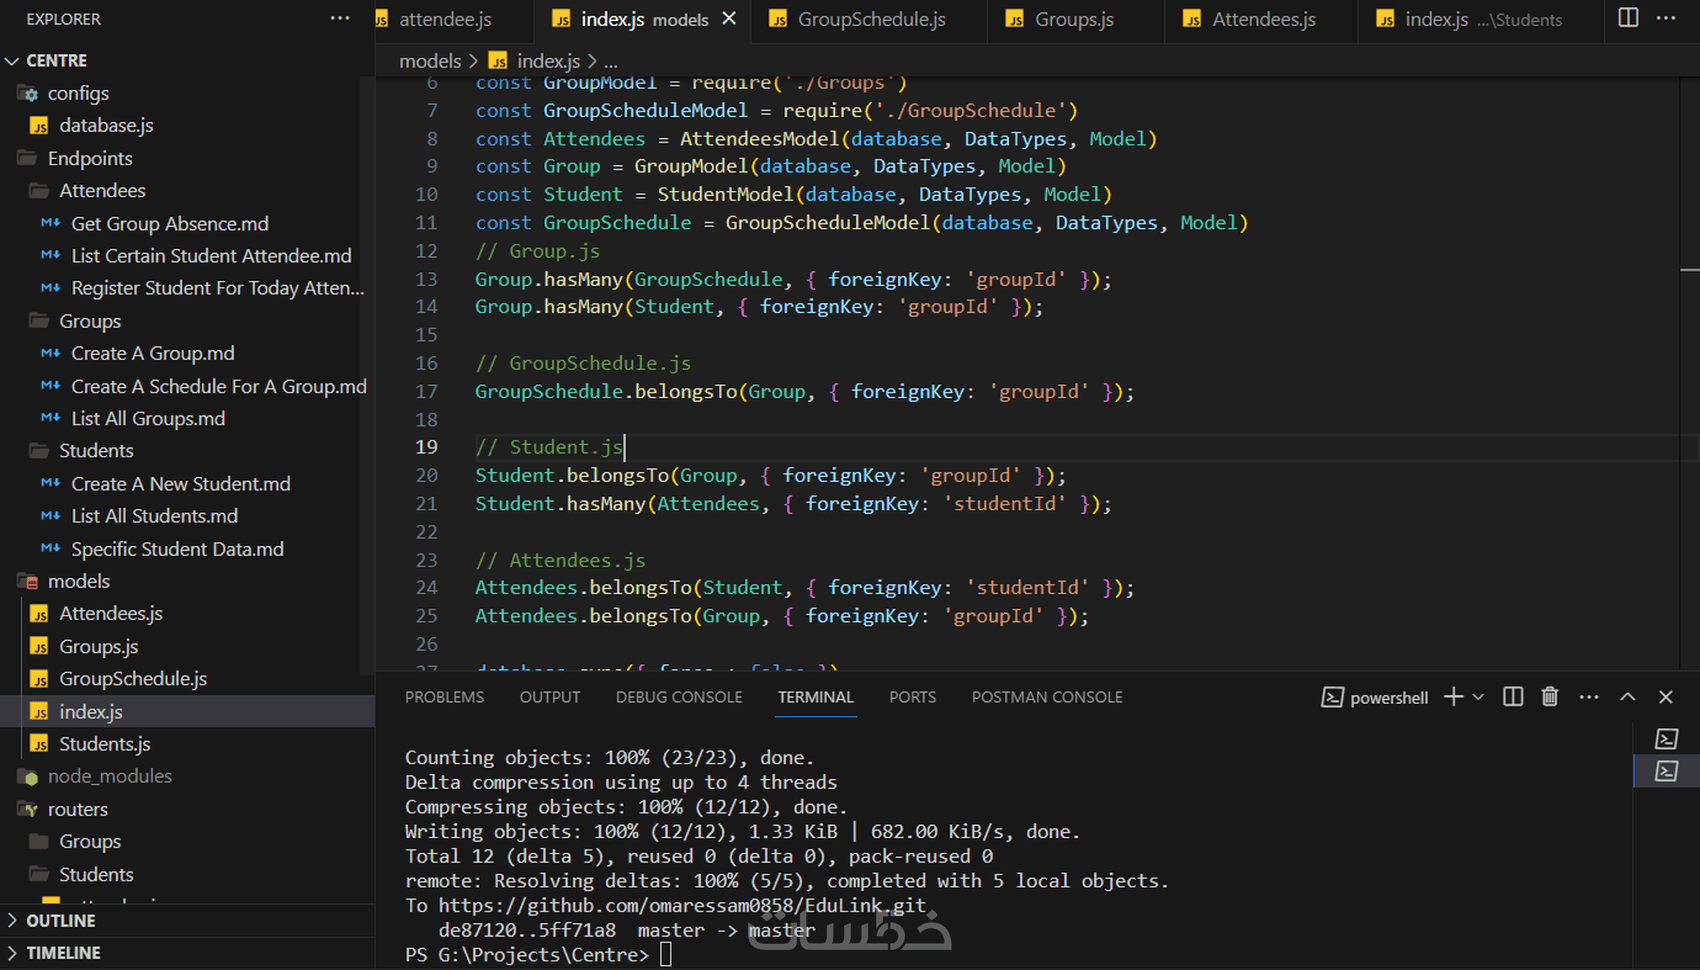Switch to the PROBLEMS tab
The image size is (1700, 970).
tap(444, 697)
